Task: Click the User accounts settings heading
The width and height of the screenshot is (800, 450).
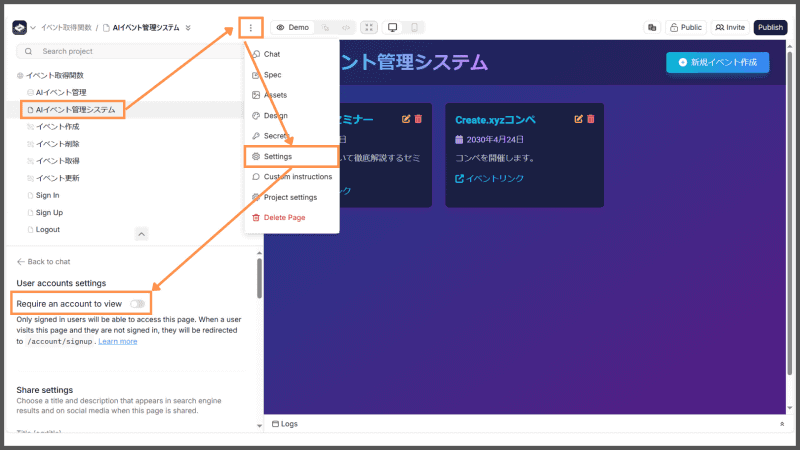Action: pyautogui.click(x=61, y=283)
